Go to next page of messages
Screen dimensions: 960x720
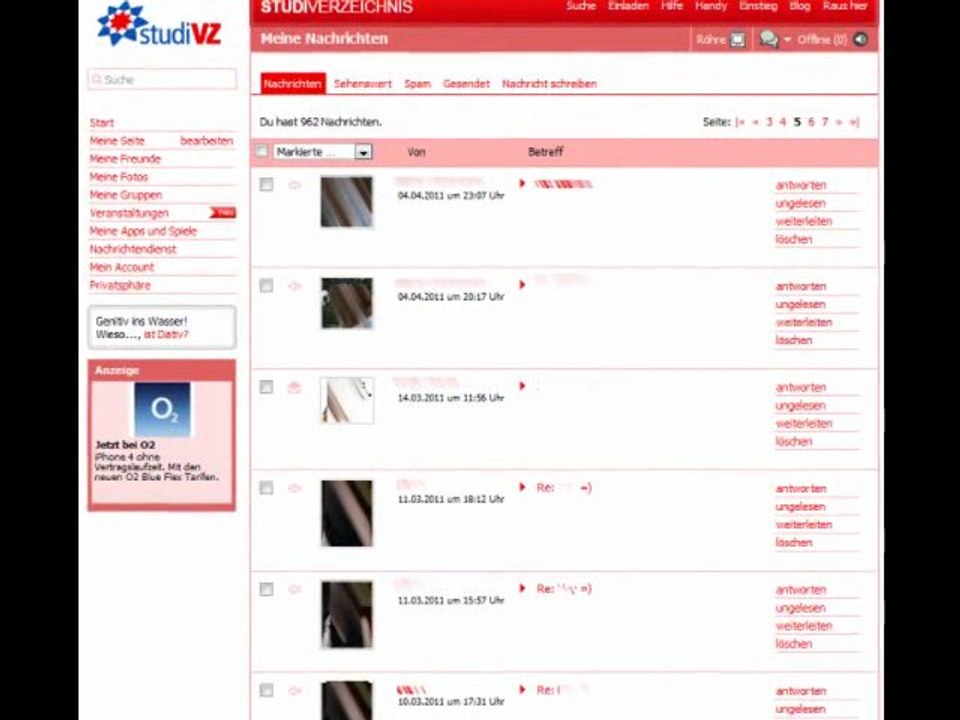(x=839, y=122)
